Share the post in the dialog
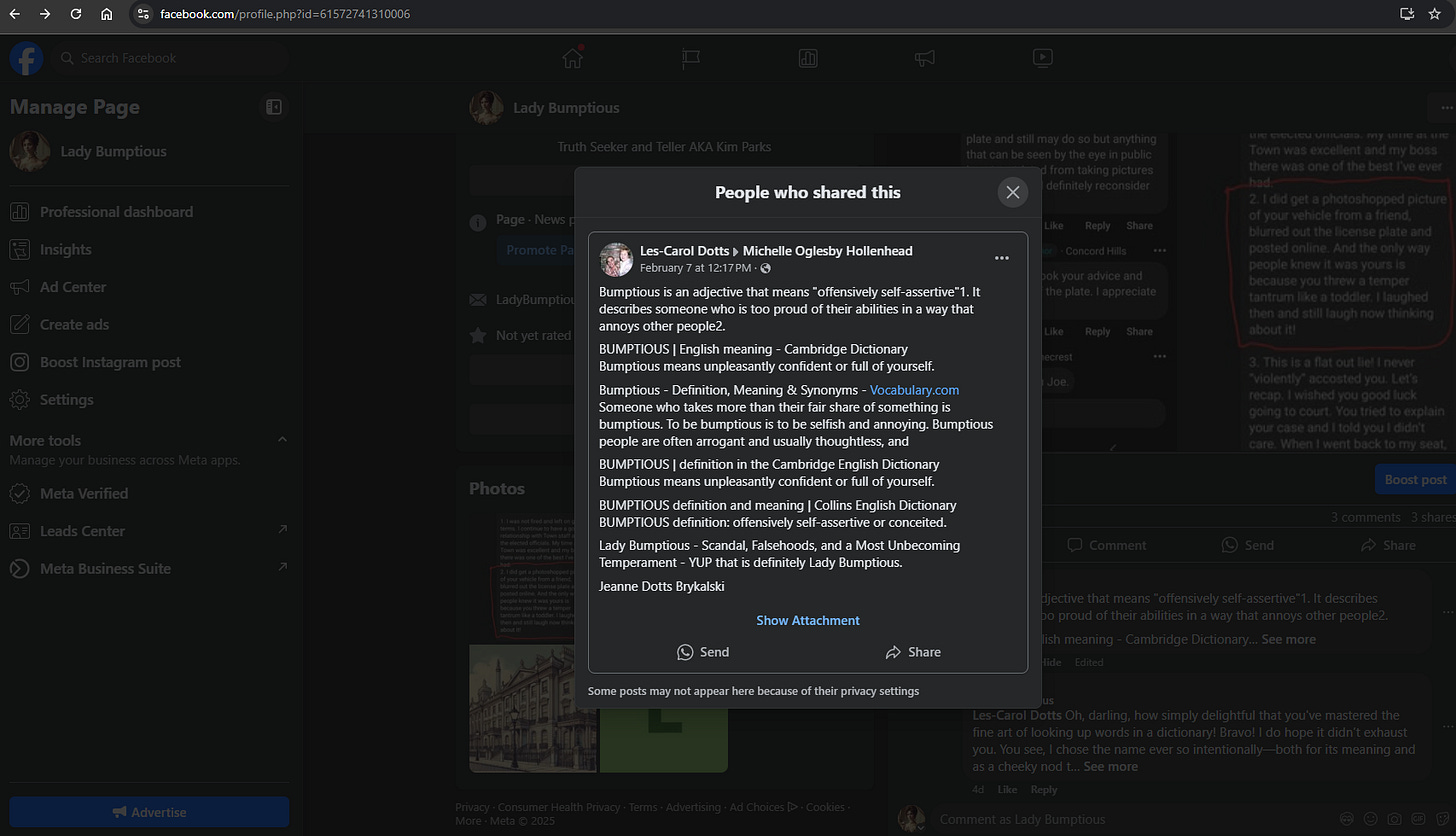 click(912, 652)
